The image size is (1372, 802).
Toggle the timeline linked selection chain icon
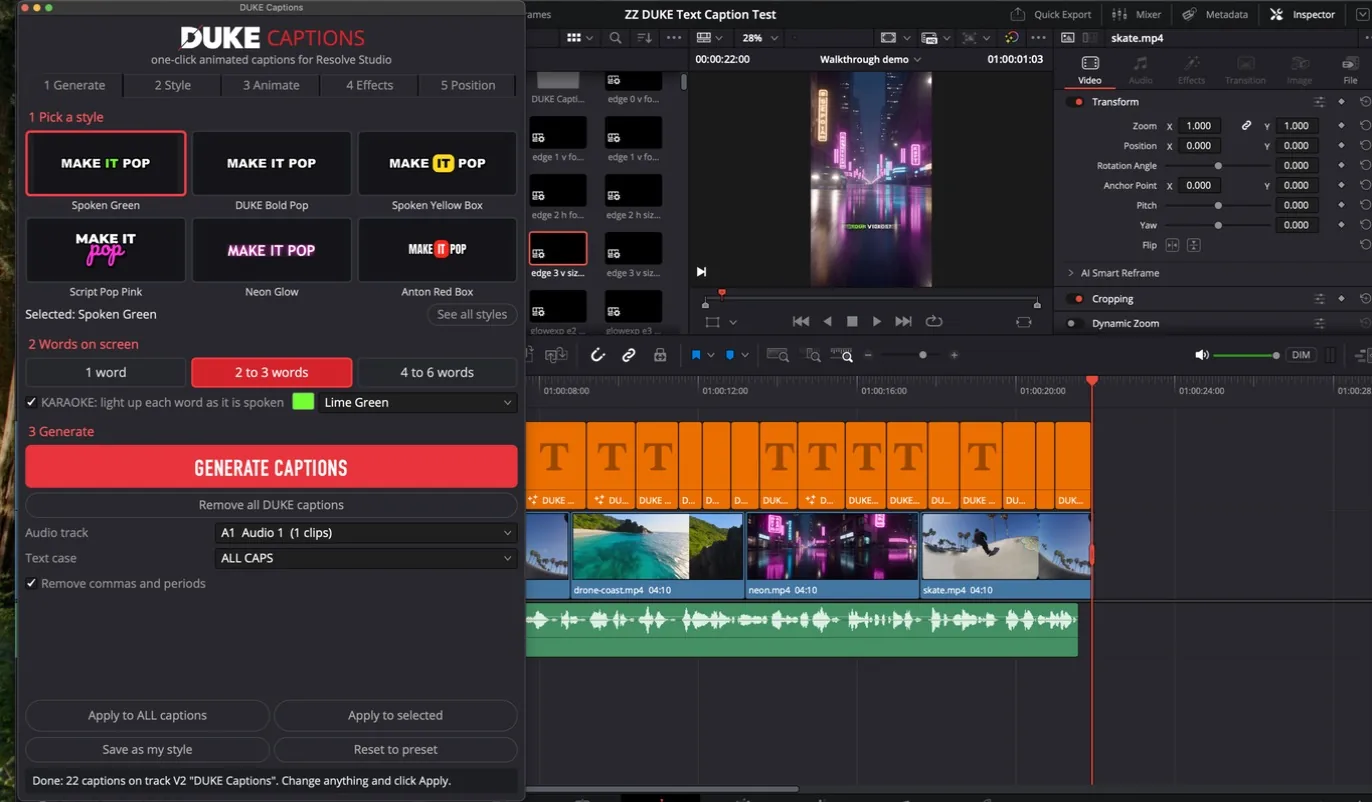coord(629,355)
